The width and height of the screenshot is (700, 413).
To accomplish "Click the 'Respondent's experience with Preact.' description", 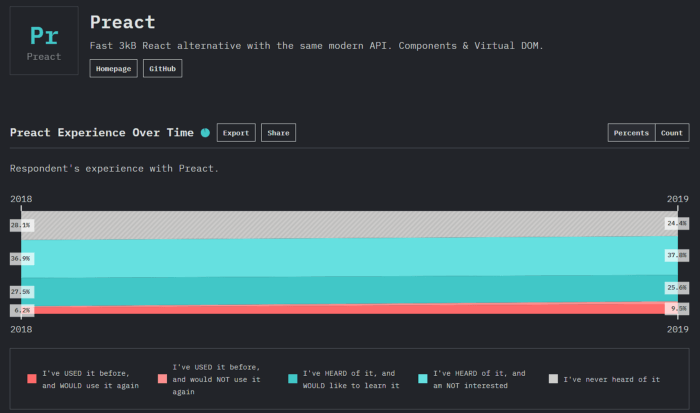I will (x=114, y=168).
